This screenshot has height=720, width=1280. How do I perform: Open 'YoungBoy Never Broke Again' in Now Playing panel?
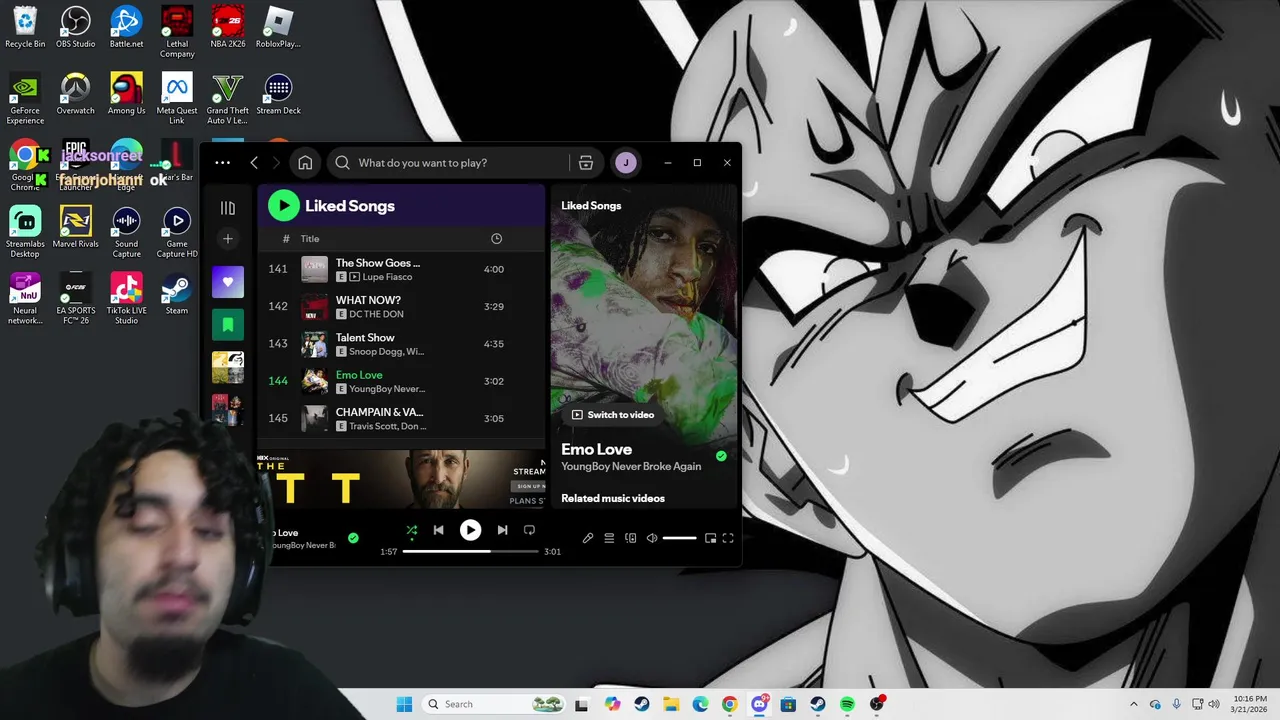pyautogui.click(x=631, y=467)
